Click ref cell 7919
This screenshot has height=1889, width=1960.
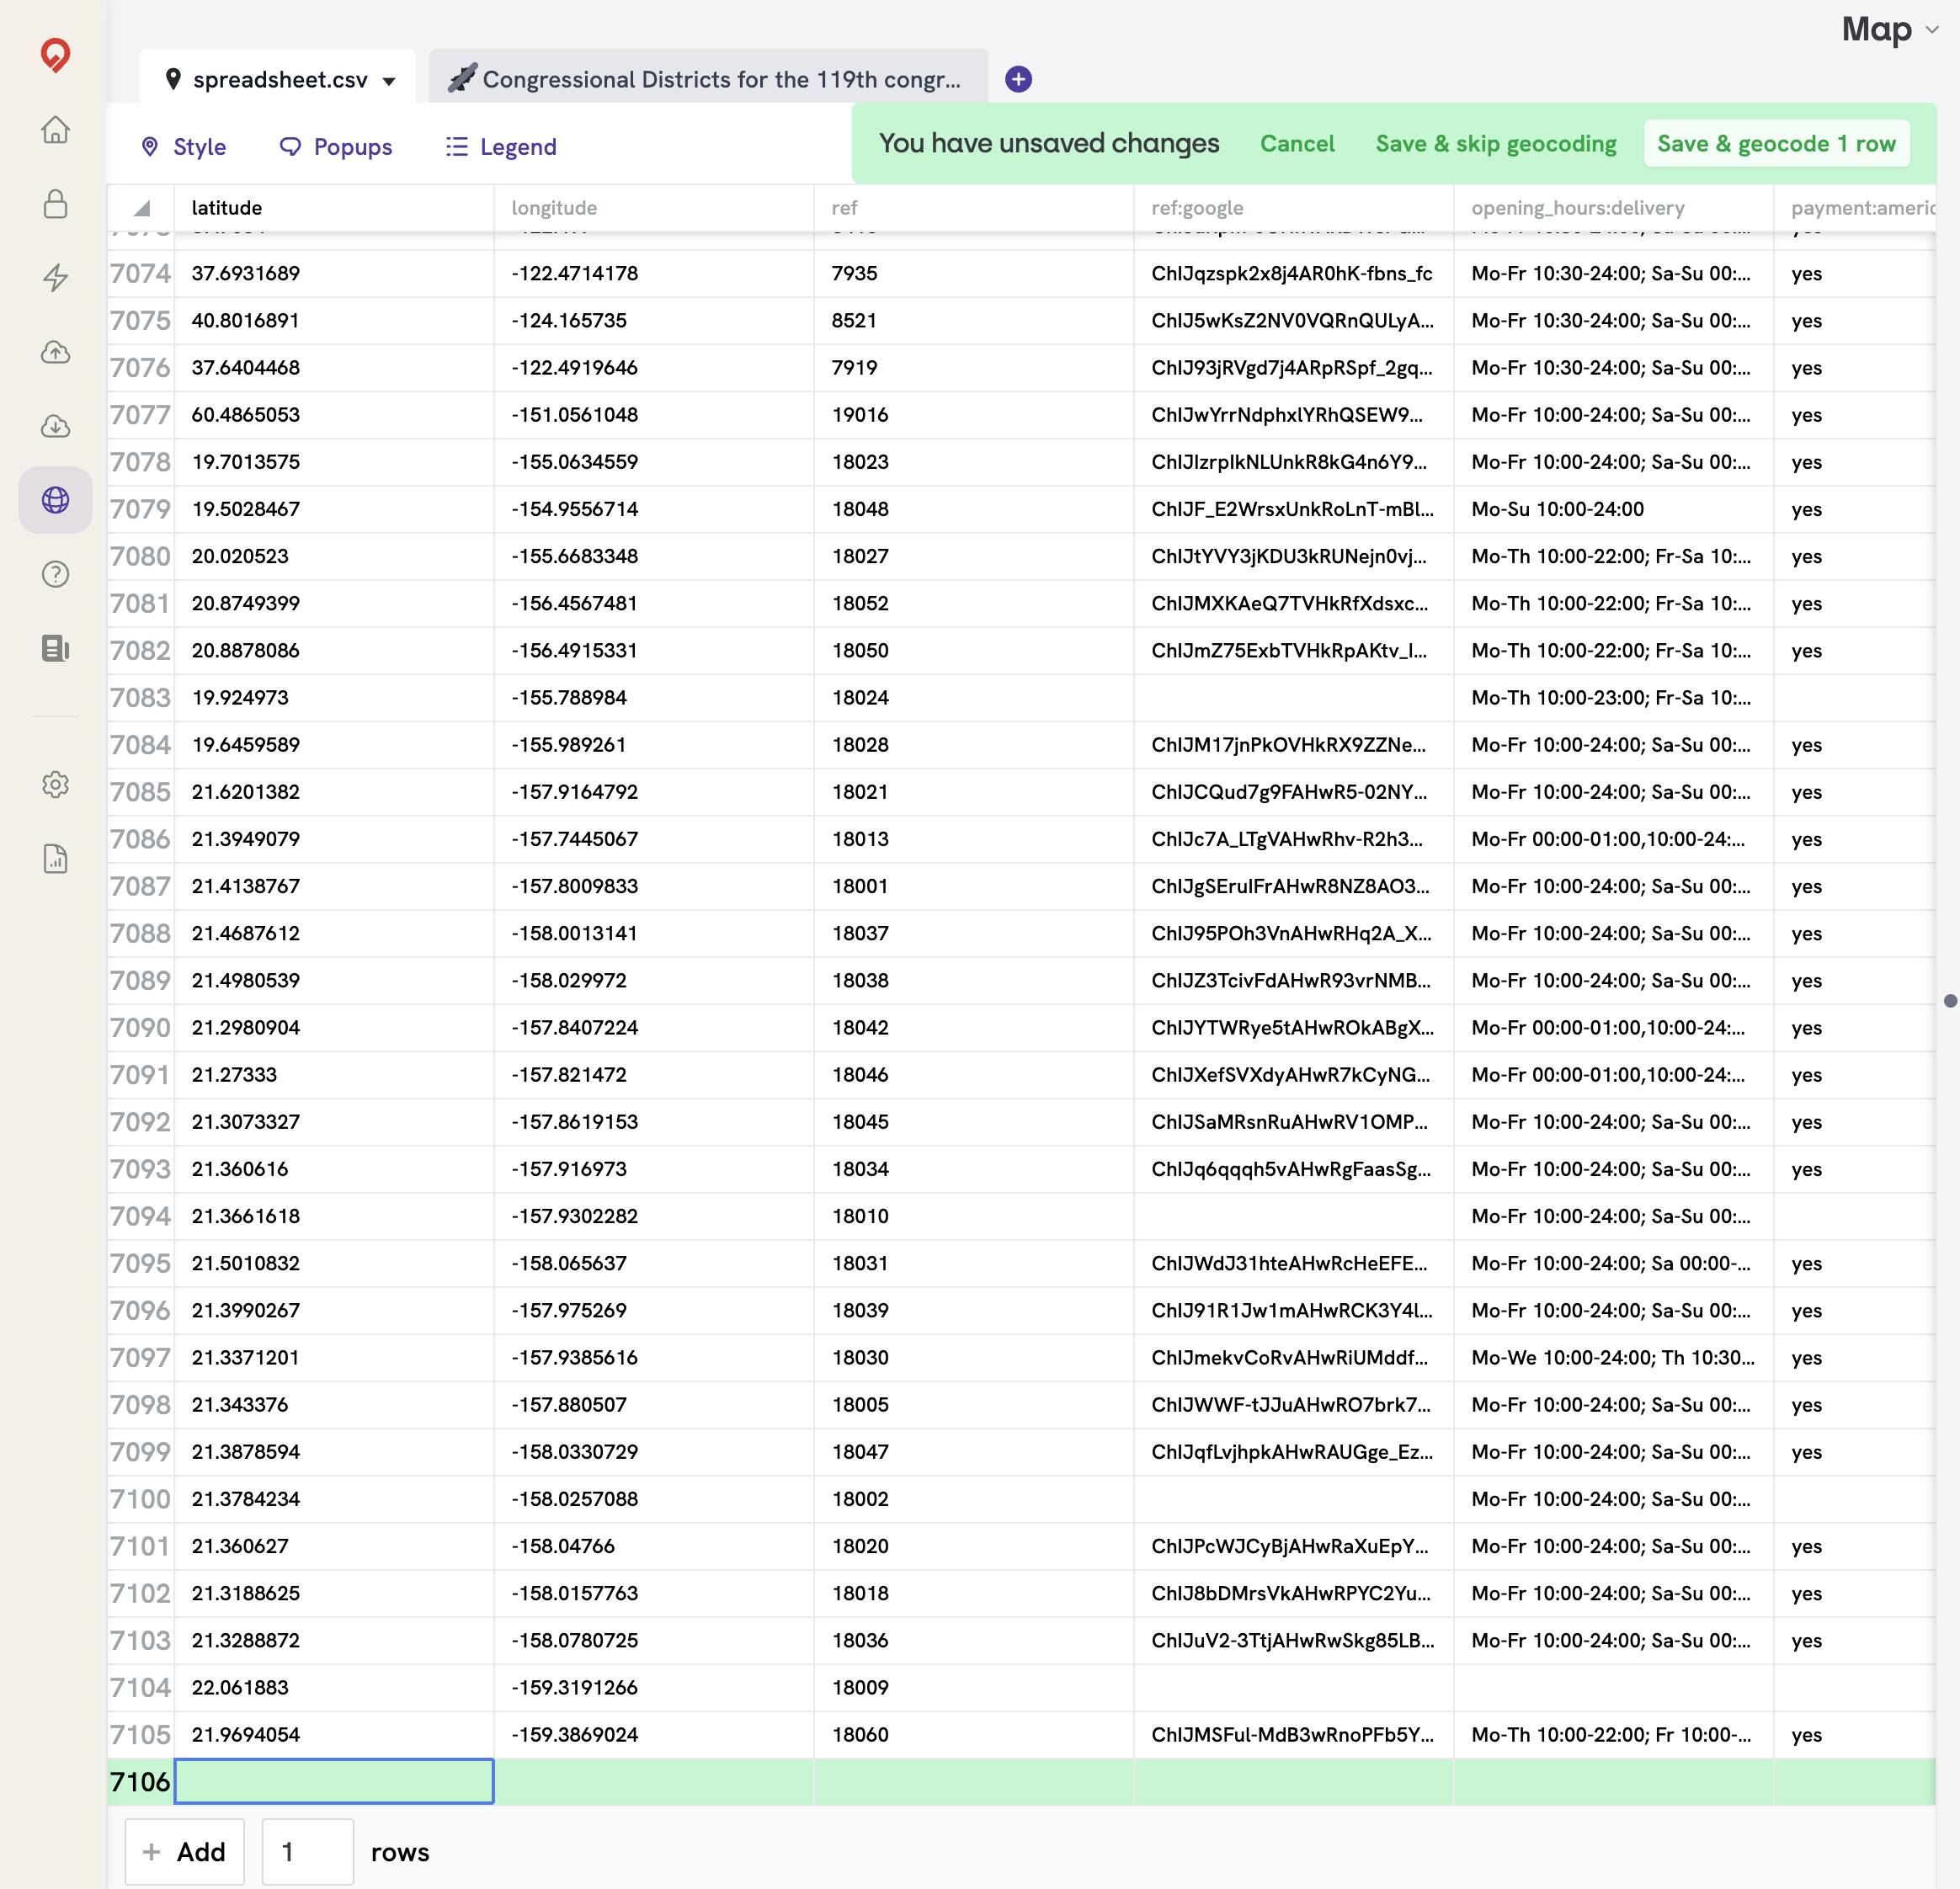(x=974, y=367)
